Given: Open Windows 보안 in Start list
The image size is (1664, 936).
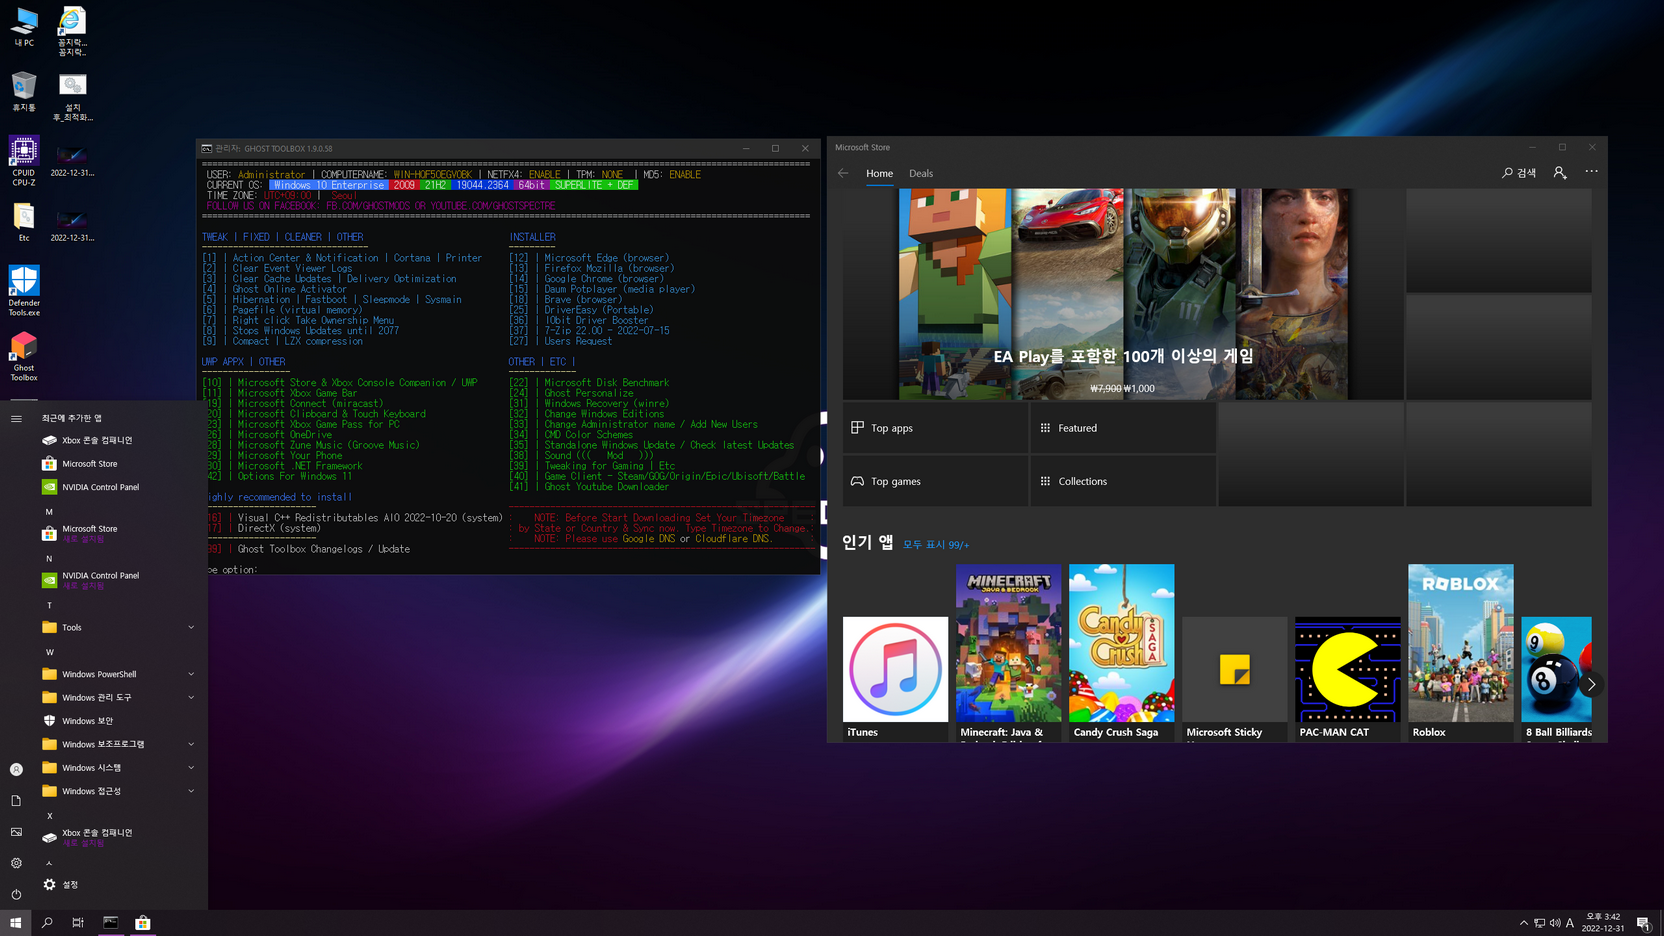Looking at the screenshot, I should point(120,721).
